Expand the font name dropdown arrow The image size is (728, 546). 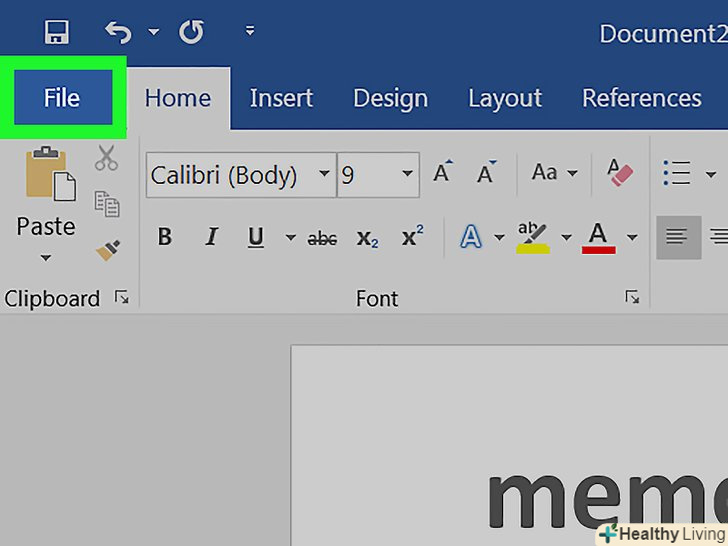click(324, 174)
